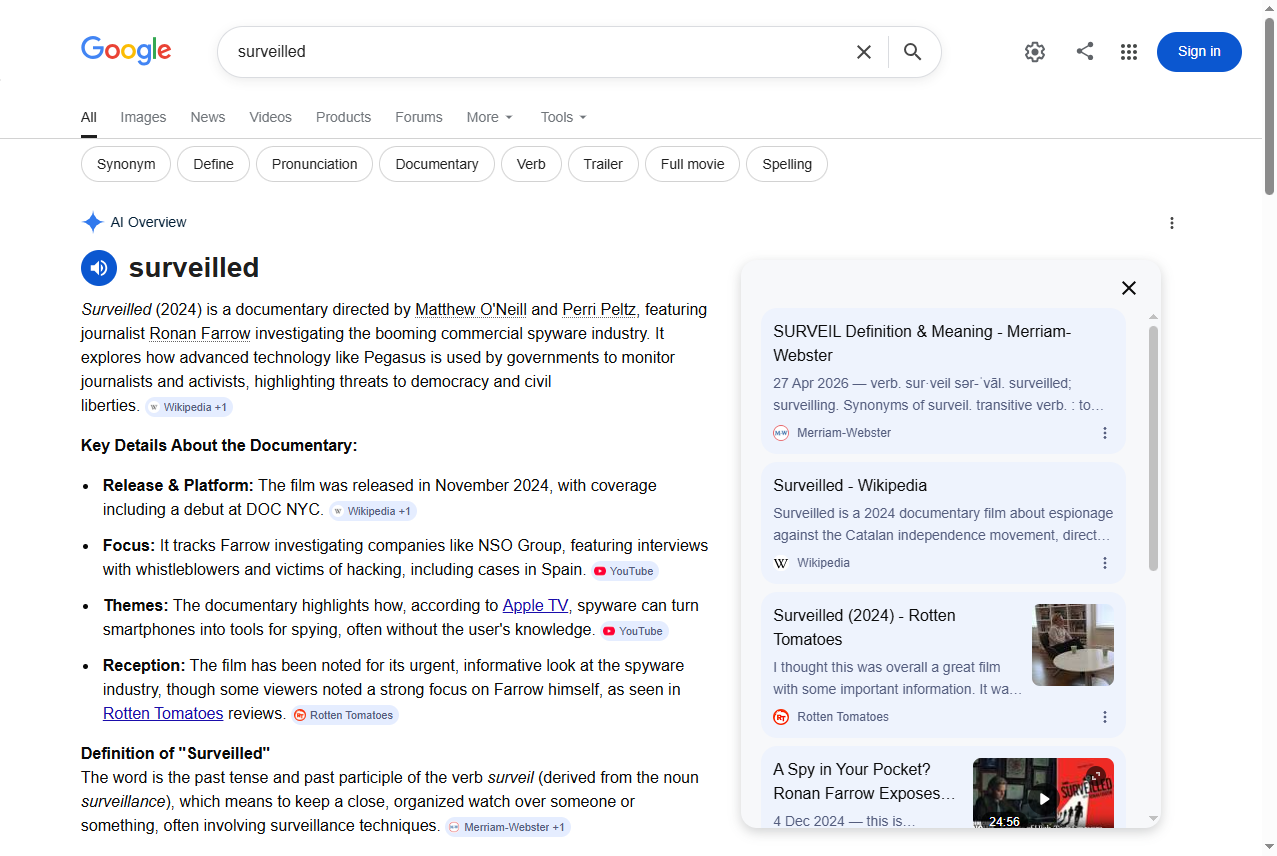Switch to the Videos tab
The image size is (1277, 856).
click(270, 117)
